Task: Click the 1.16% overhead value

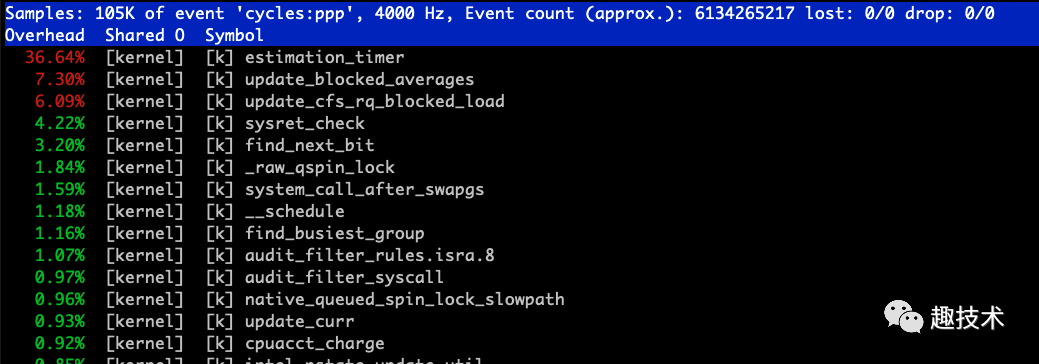Action: [x=60, y=233]
